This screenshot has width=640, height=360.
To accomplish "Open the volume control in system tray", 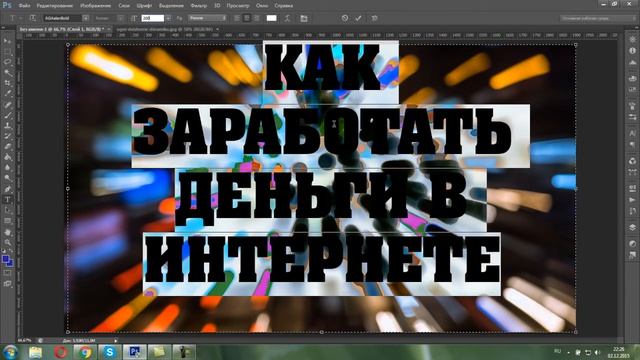I will [x=597, y=352].
